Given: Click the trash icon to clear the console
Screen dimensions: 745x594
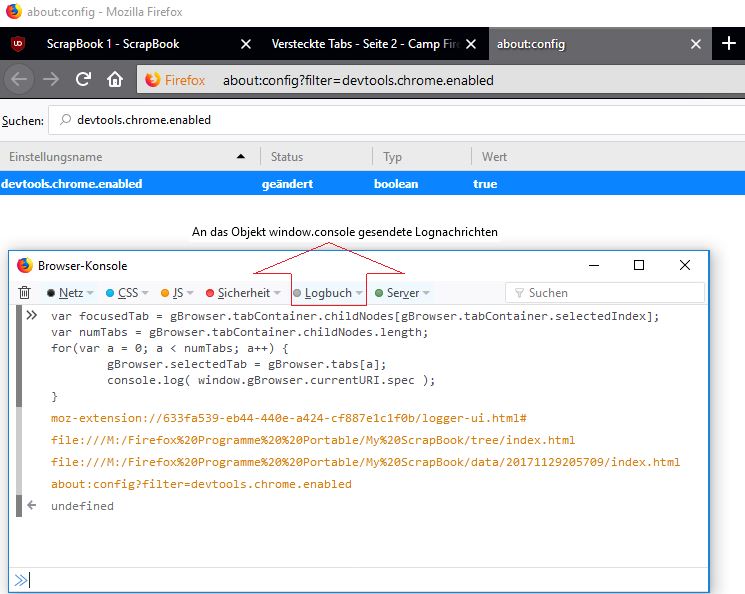Looking at the screenshot, I should 25,293.
